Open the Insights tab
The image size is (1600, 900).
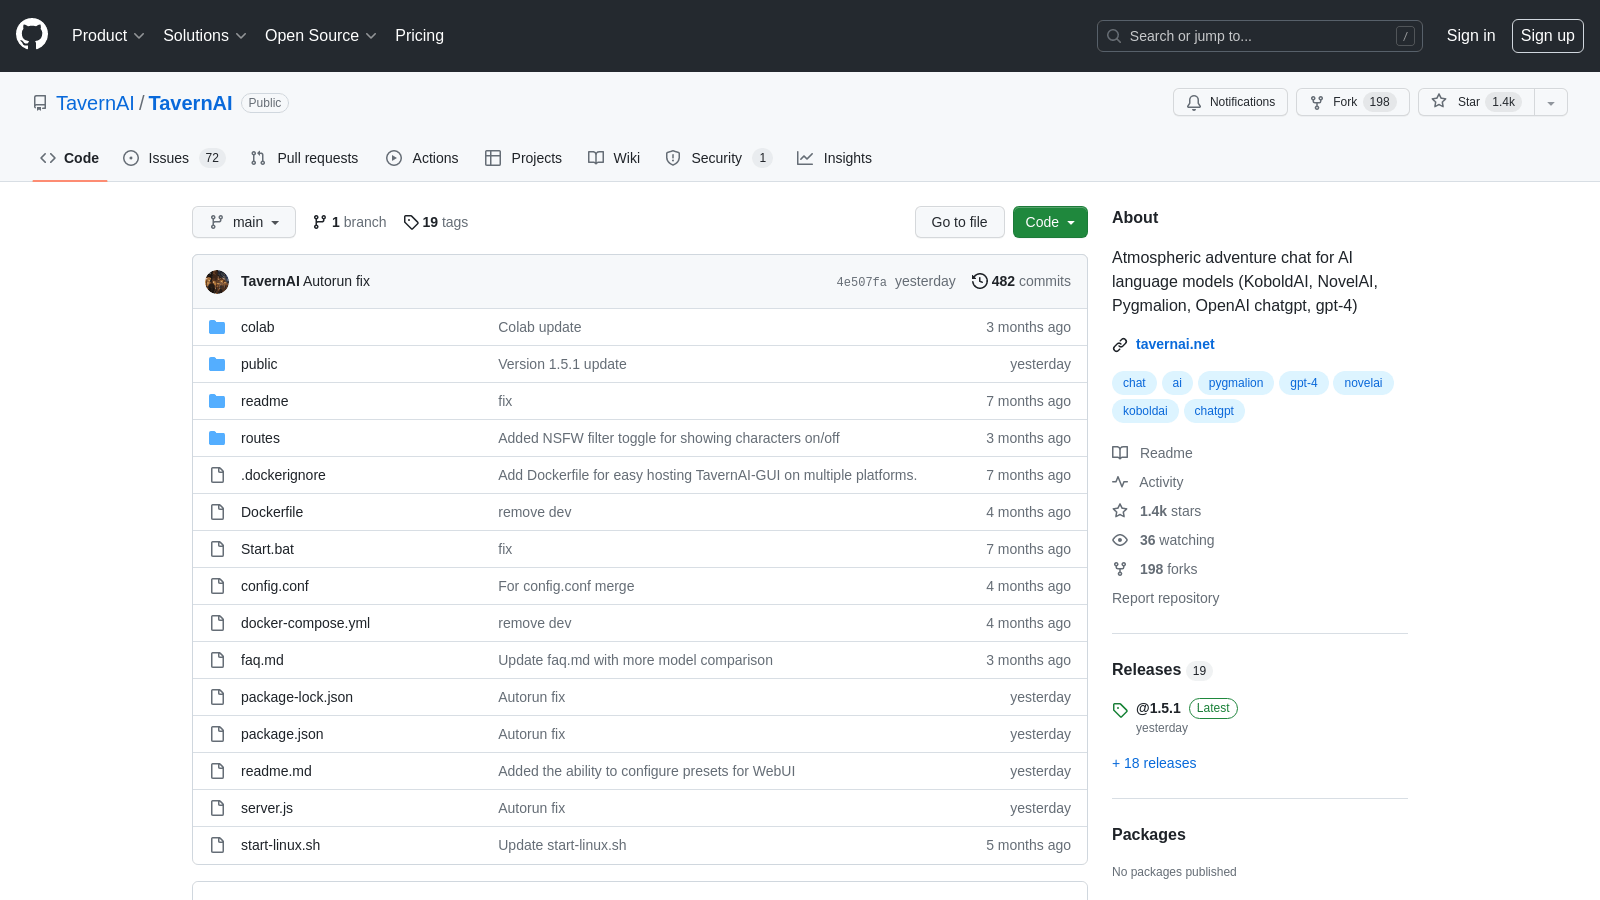834,158
